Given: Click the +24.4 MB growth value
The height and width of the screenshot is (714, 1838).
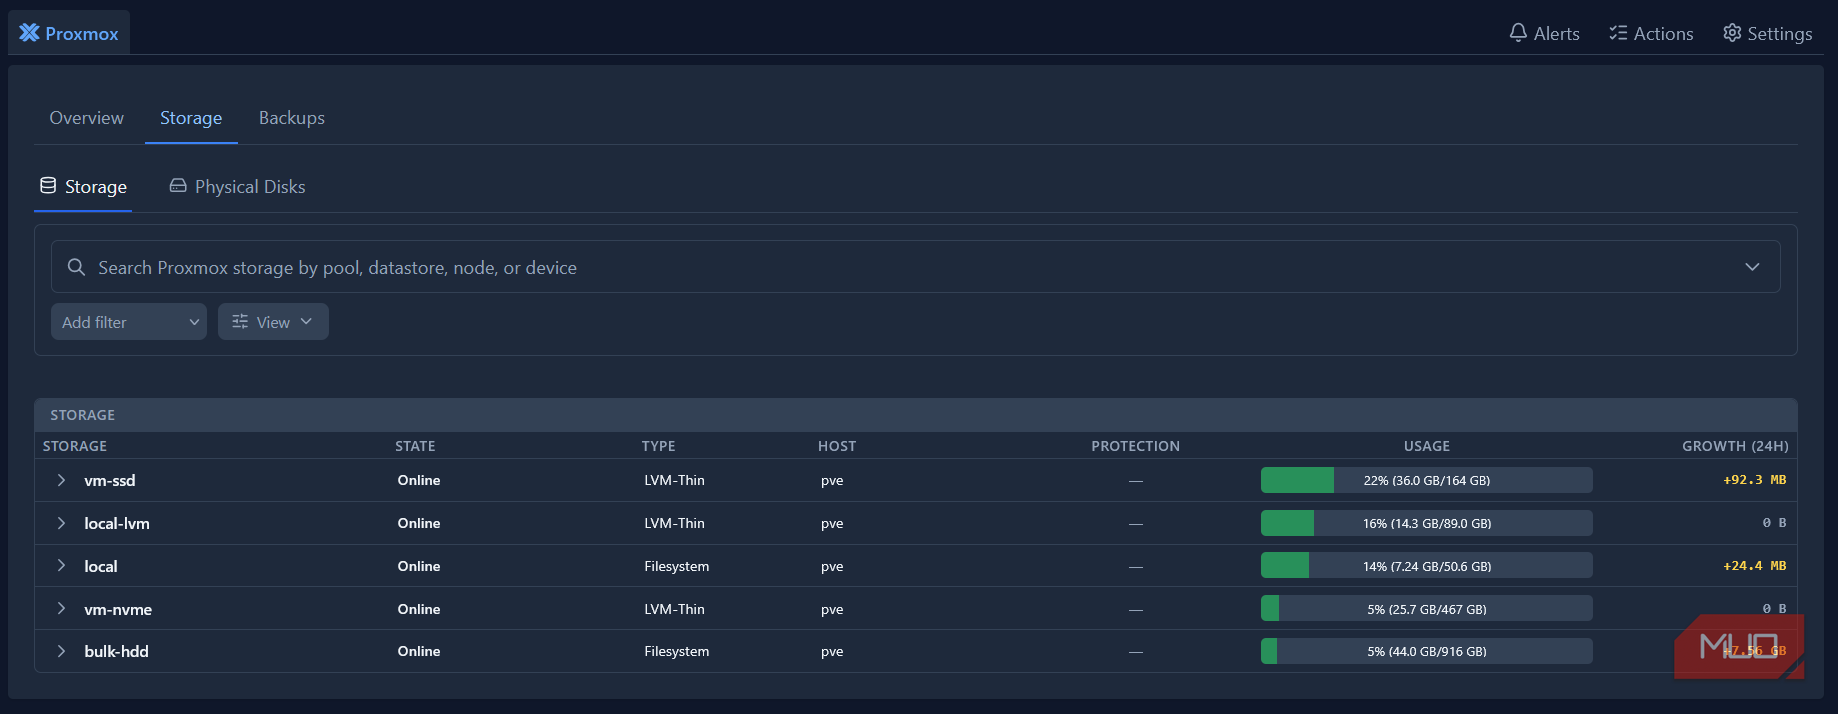Looking at the screenshot, I should click(x=1755, y=566).
